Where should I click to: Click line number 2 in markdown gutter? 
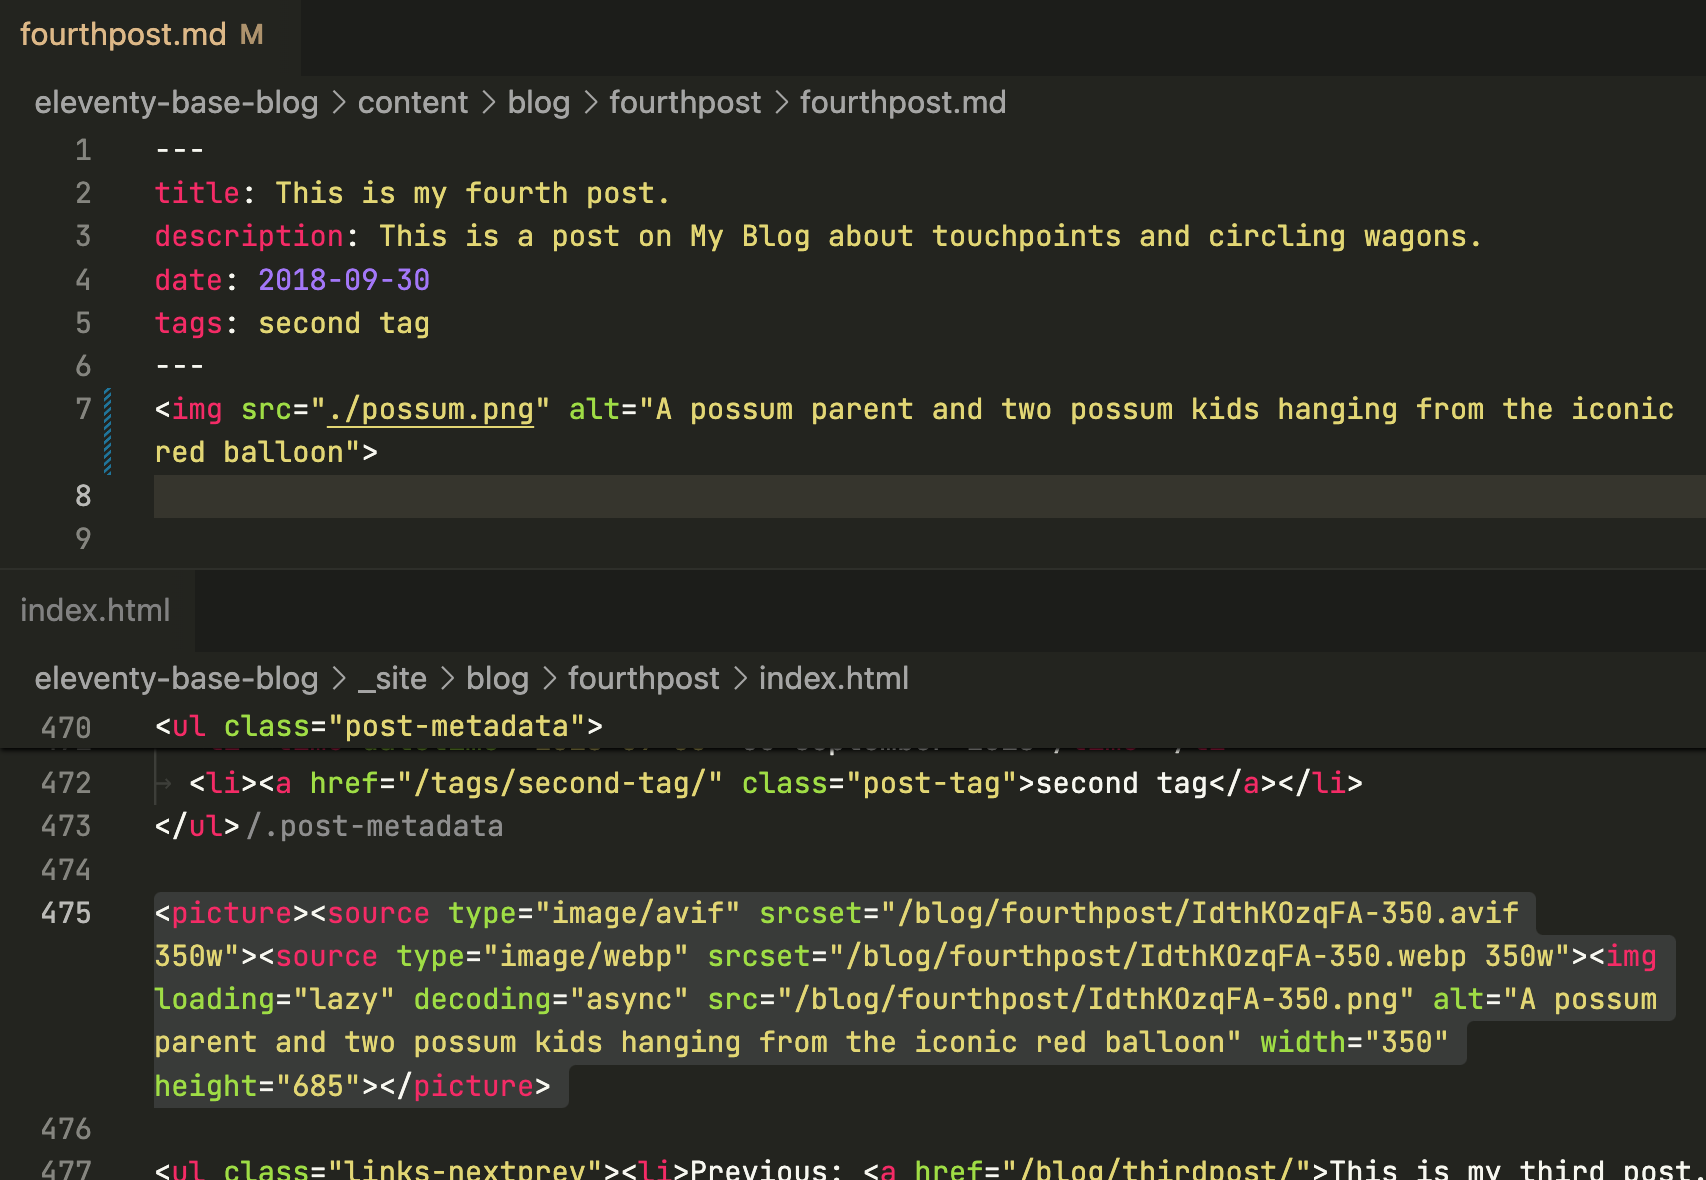coord(83,193)
